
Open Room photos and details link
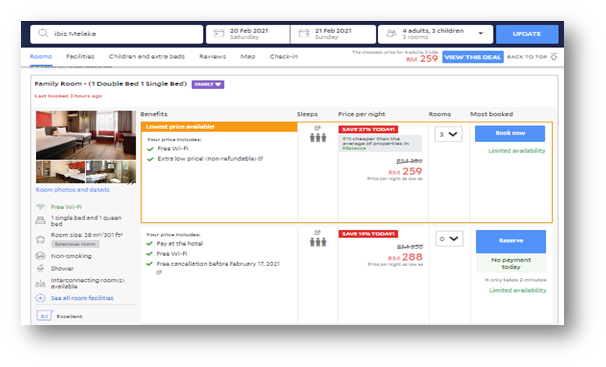73,190
